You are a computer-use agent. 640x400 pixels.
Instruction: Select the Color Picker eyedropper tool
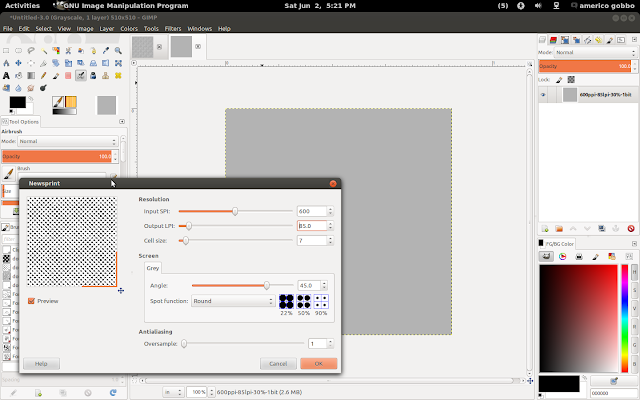pos(106,51)
